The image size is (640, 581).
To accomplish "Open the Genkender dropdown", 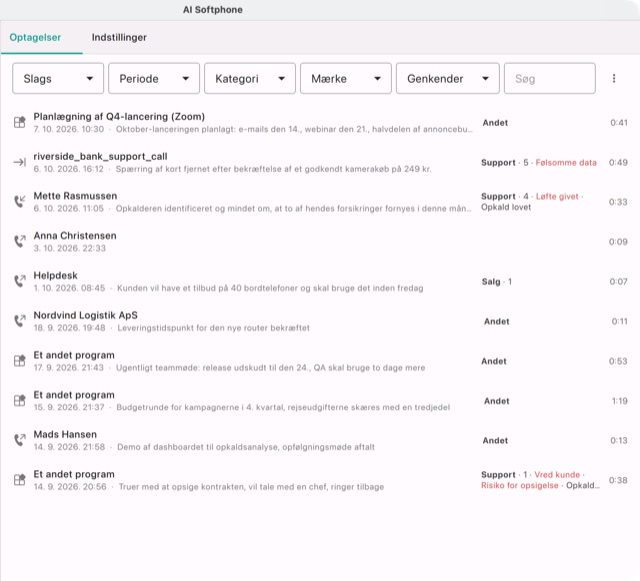I will [x=447, y=78].
